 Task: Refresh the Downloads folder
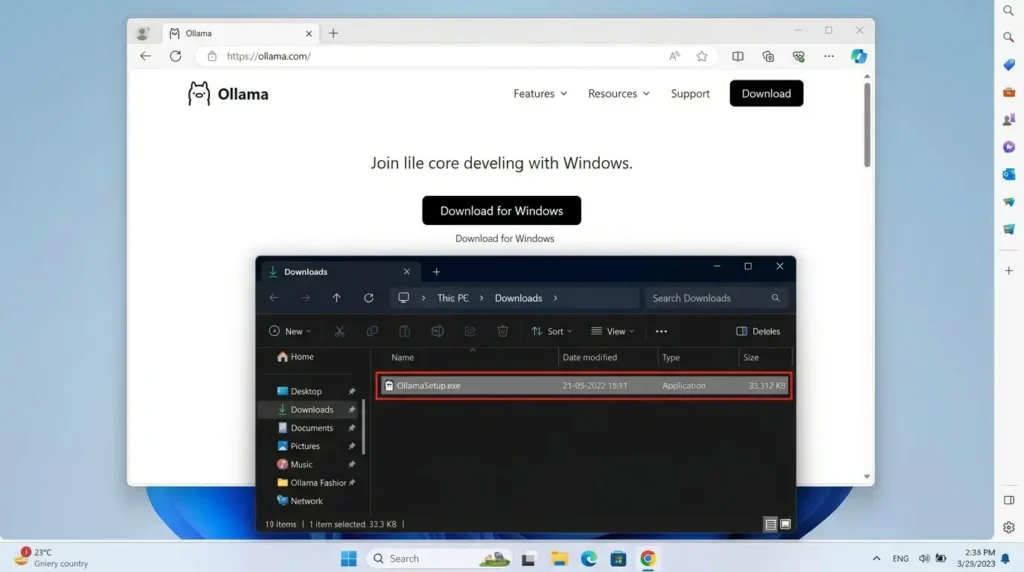pyautogui.click(x=368, y=298)
